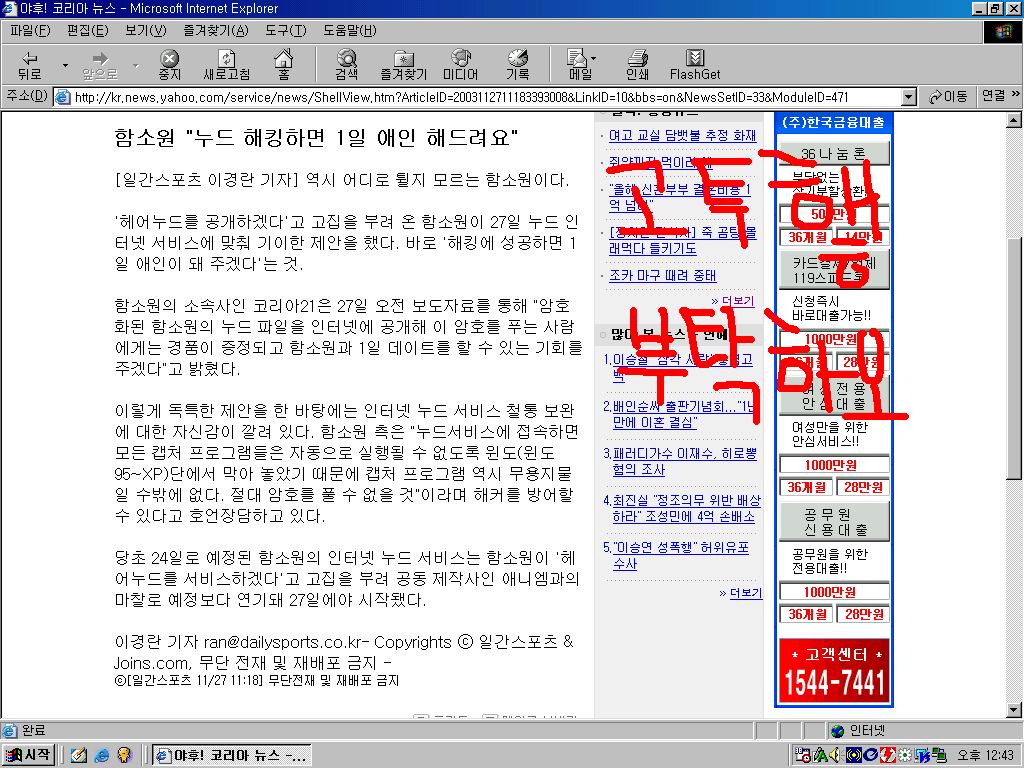Click the 공무원 신용대출 ad button

(834, 522)
